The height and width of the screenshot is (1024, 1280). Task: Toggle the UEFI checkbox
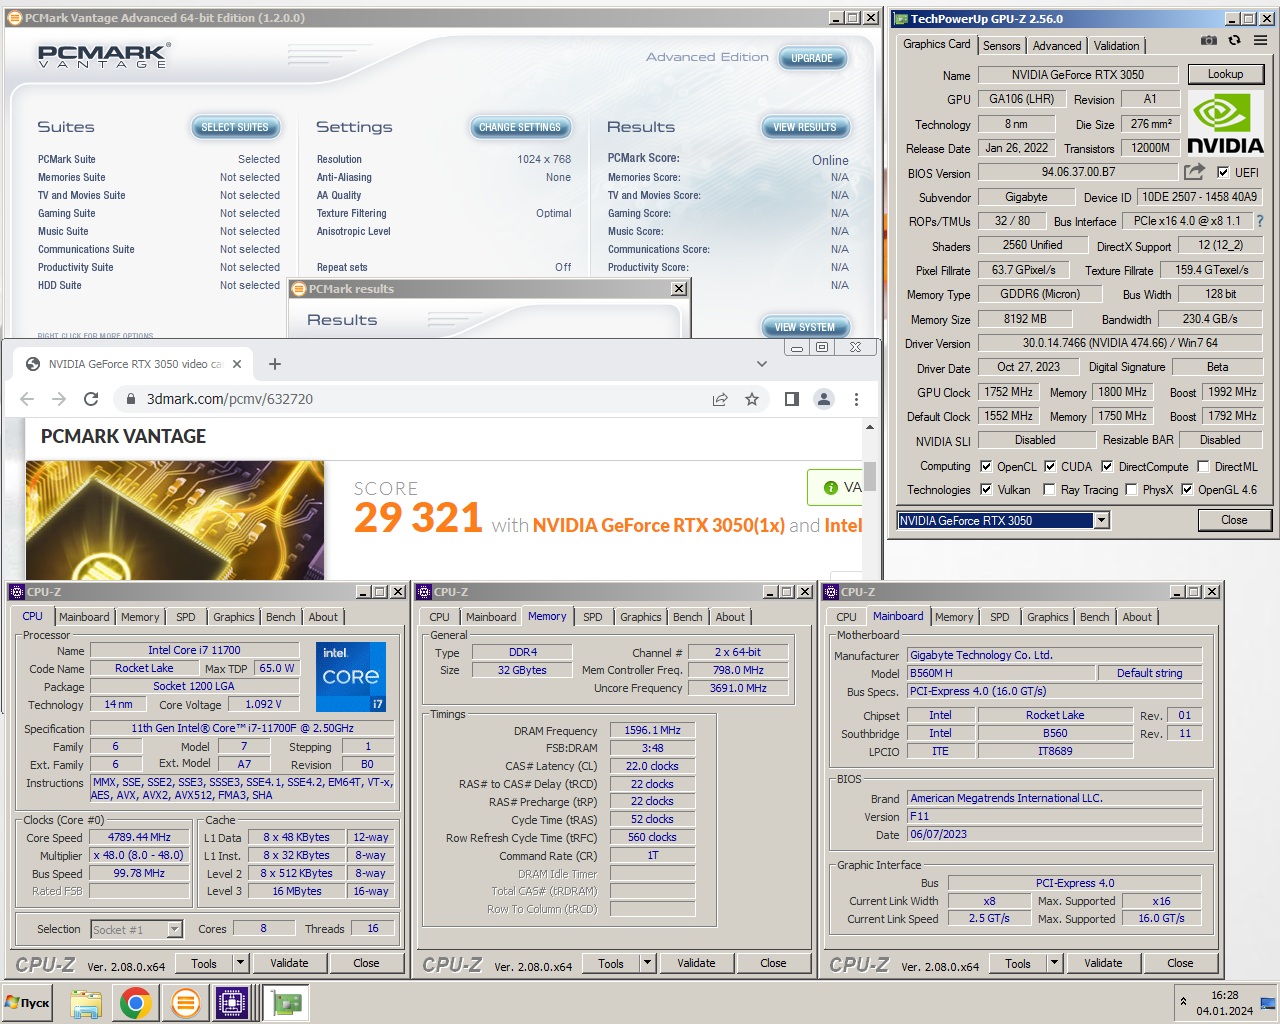point(1223,172)
